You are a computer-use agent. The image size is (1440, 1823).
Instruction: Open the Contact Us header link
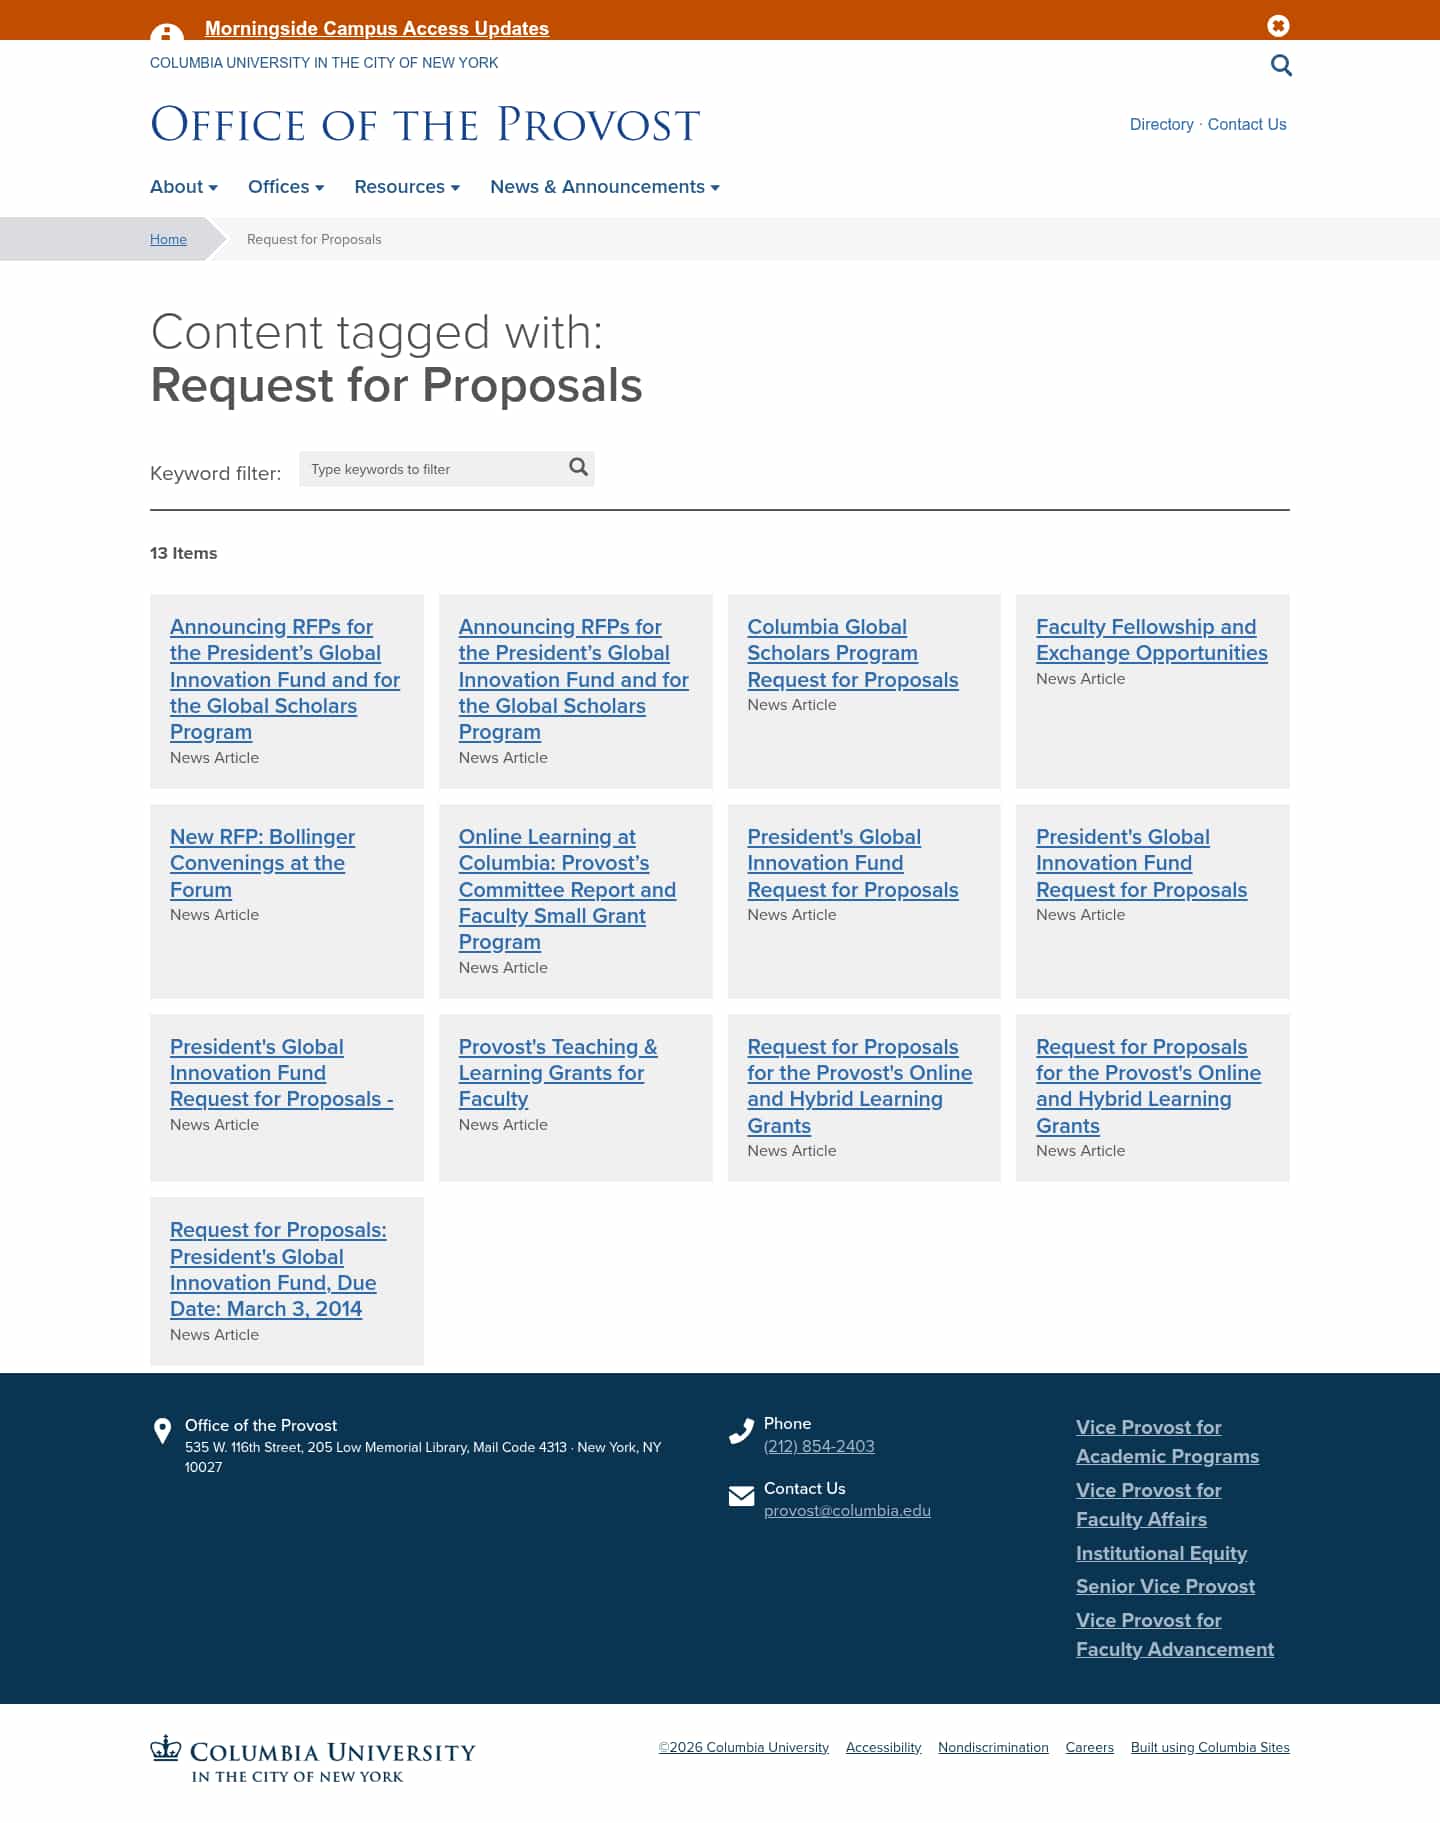[x=1247, y=124]
